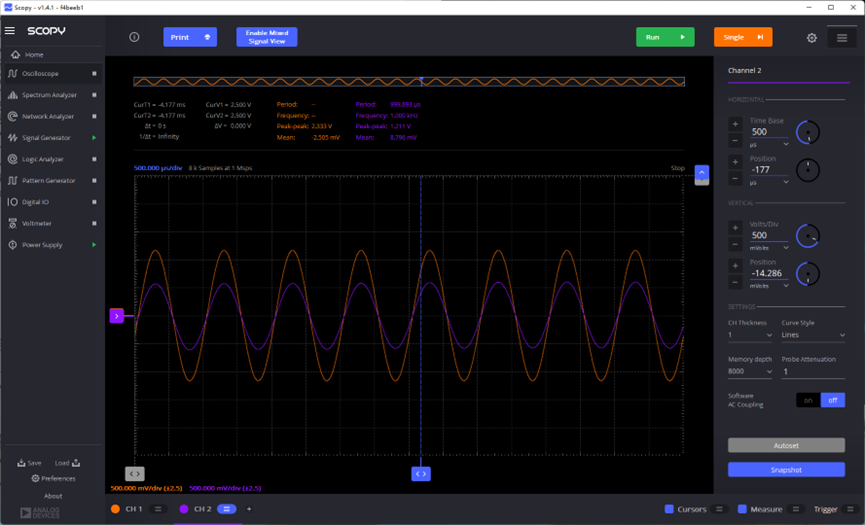Click the horizontal Position rotary knob
Screen dimensions: 865x525
point(808,170)
